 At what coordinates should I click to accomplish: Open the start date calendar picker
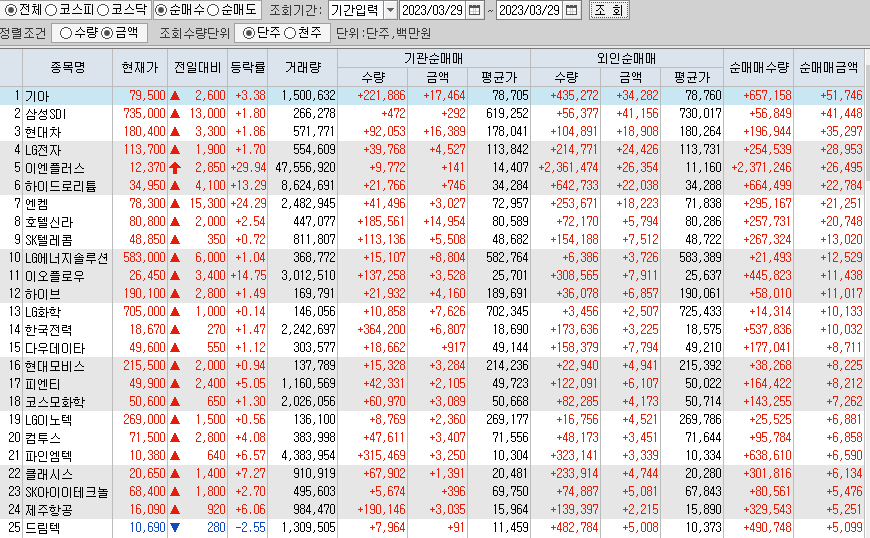474,10
